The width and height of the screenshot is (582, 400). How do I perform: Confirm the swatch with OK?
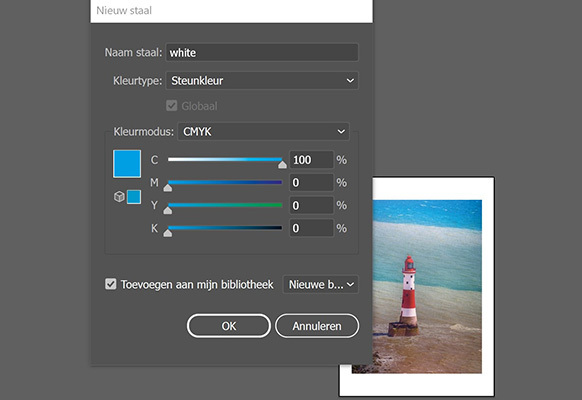(229, 326)
